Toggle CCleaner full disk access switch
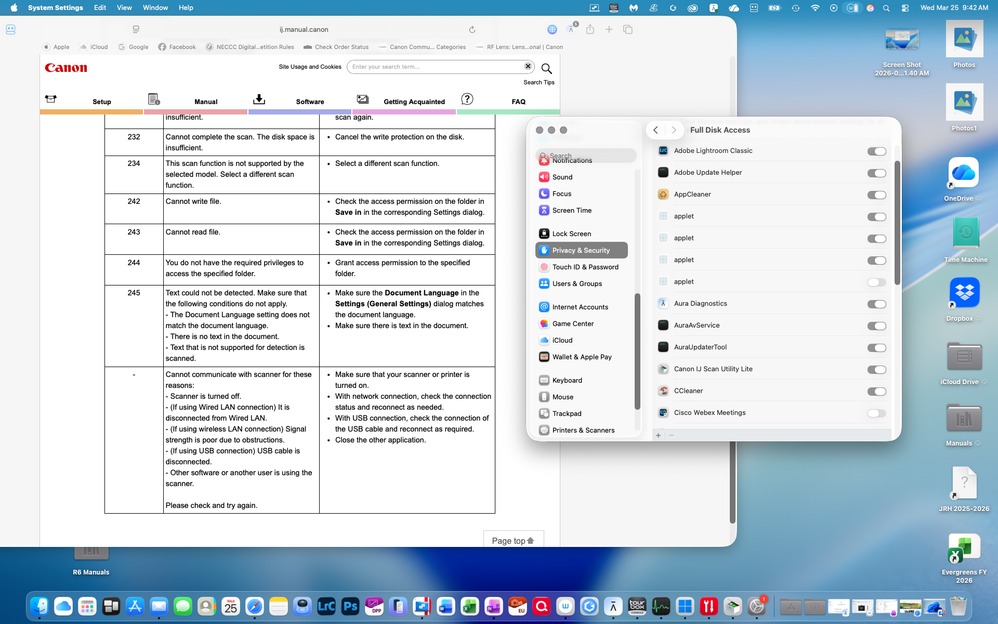This screenshot has width=998, height=624. point(876,392)
